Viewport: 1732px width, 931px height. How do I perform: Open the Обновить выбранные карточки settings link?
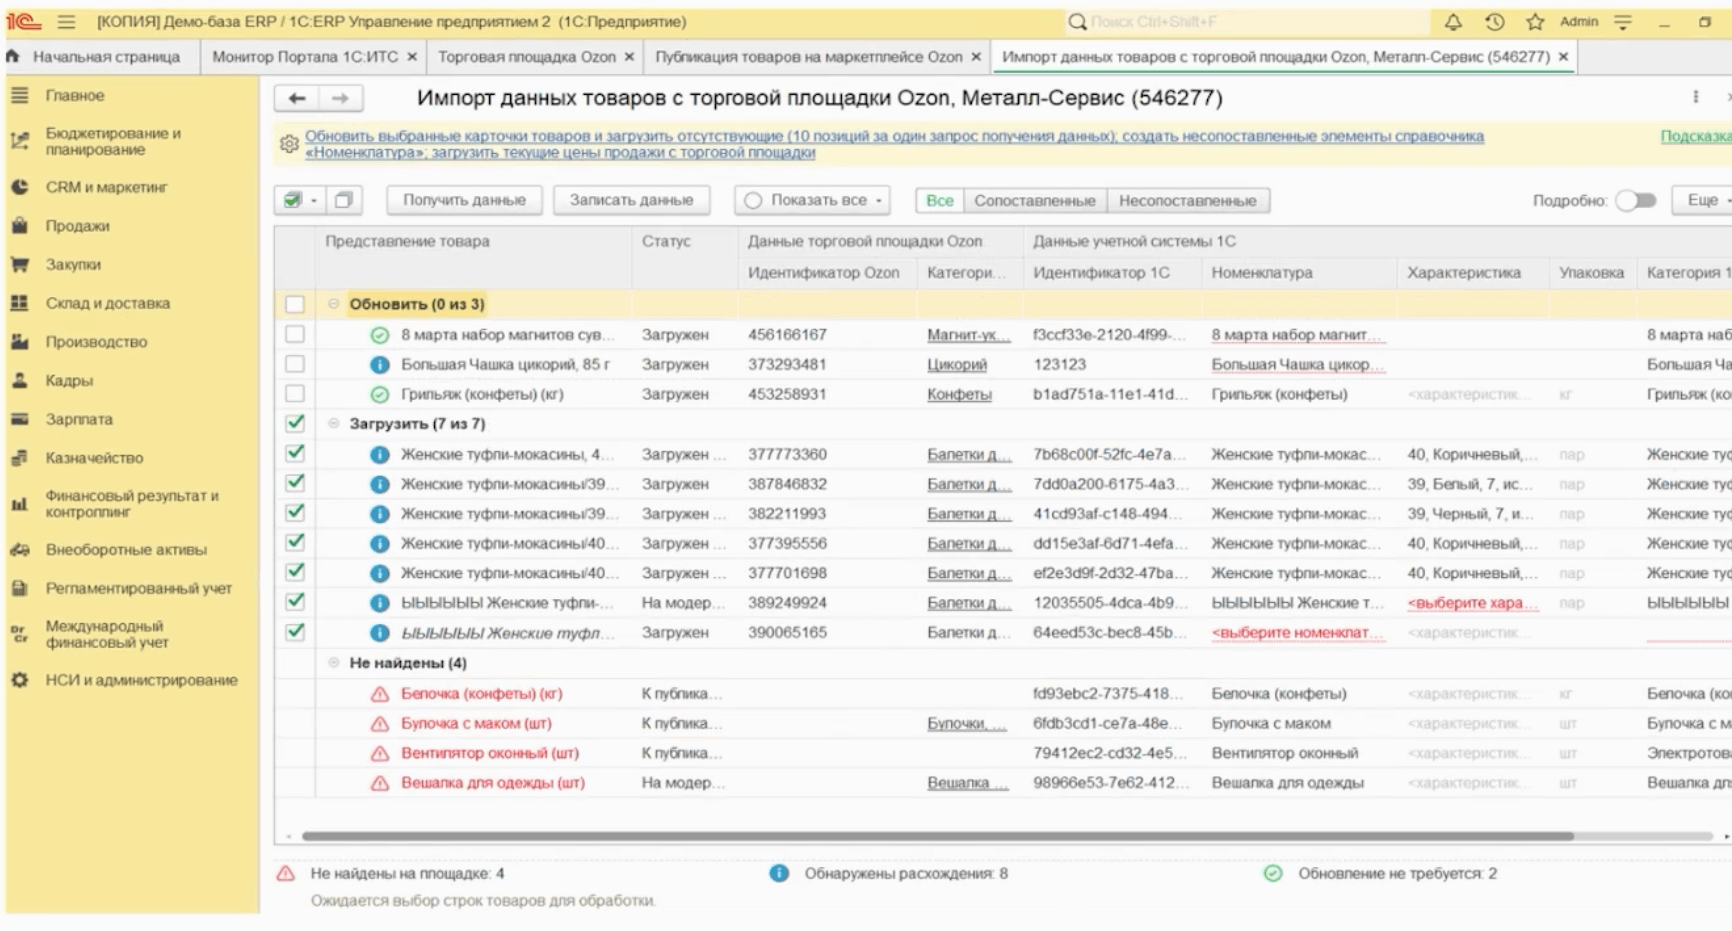[894, 144]
